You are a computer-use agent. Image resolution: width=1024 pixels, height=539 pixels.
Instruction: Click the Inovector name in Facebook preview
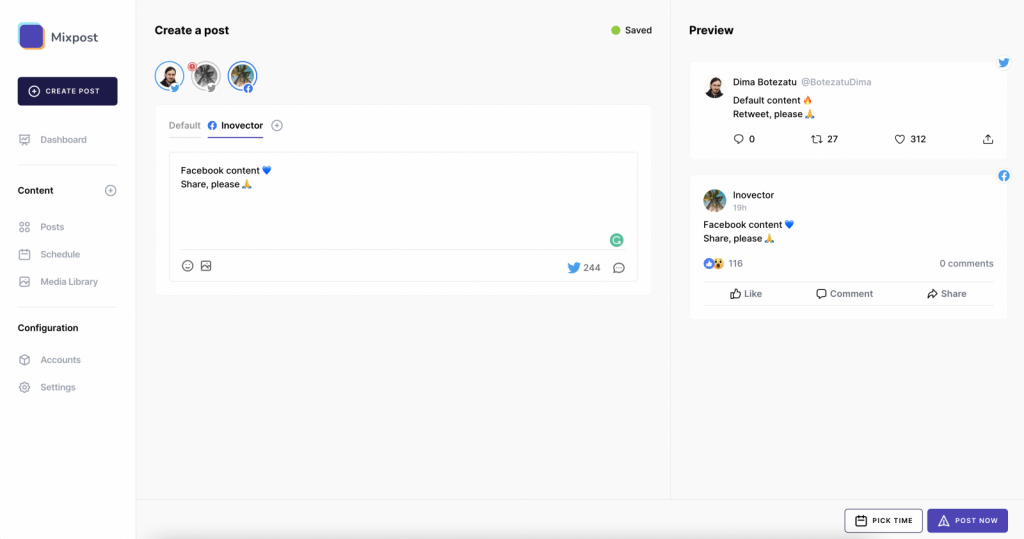[753, 195]
